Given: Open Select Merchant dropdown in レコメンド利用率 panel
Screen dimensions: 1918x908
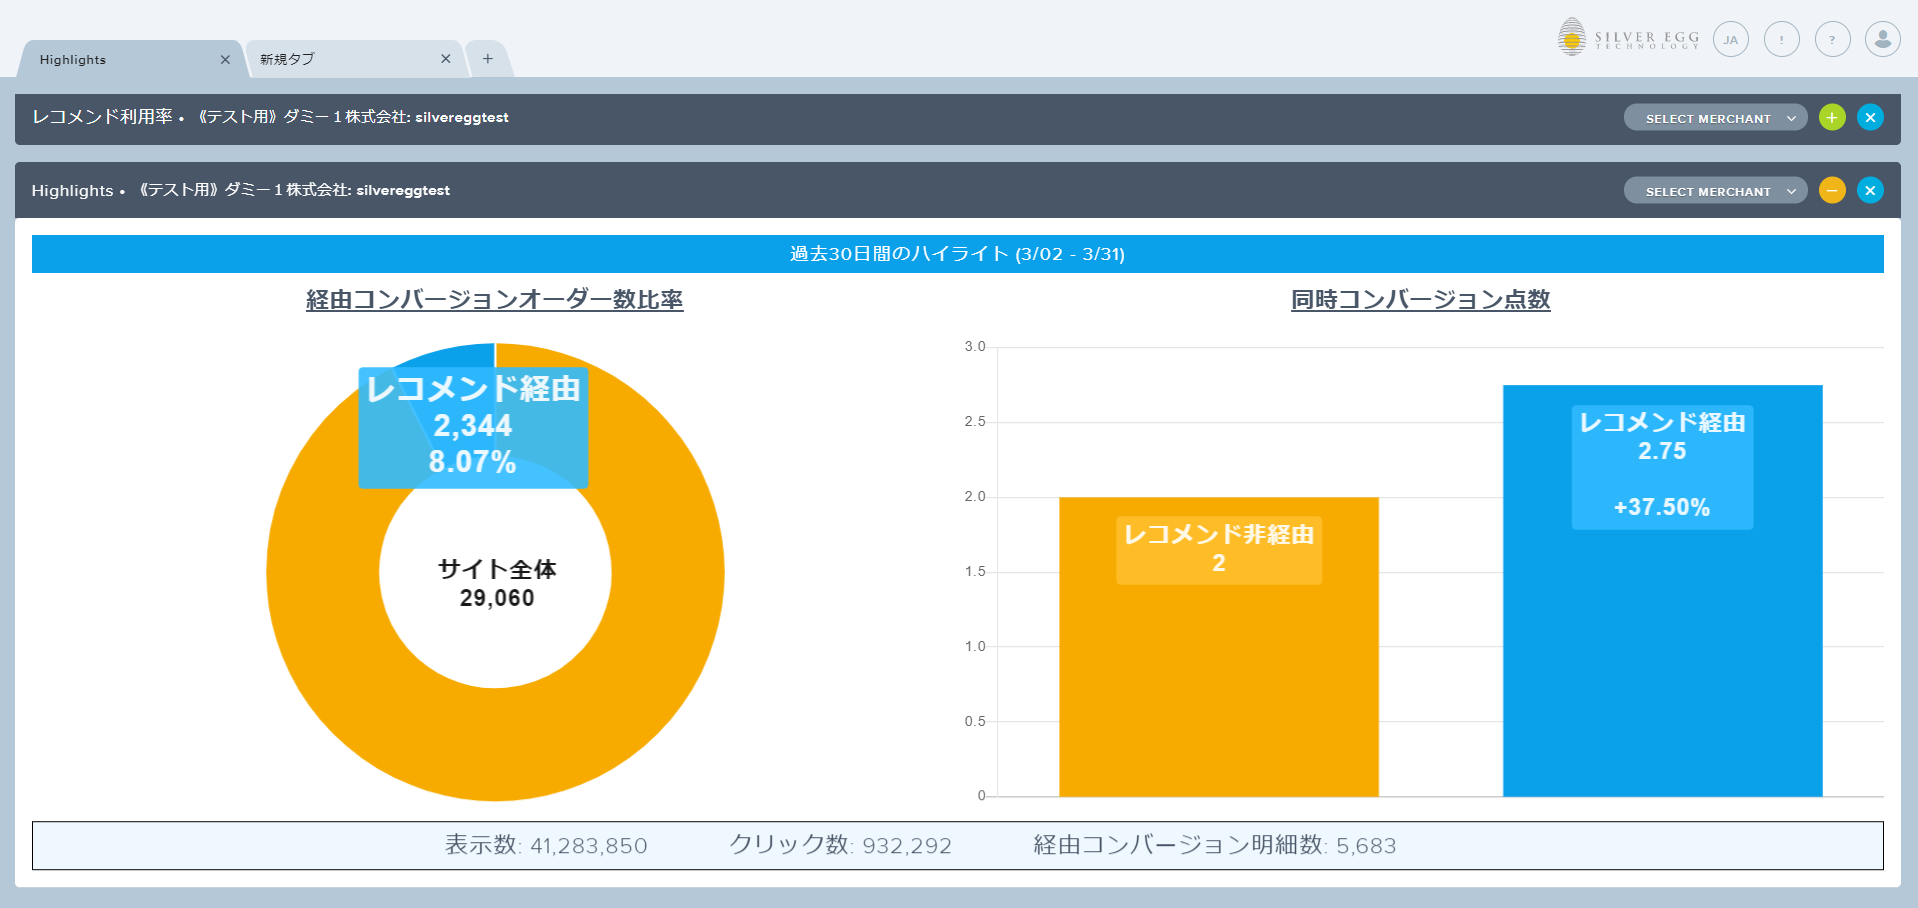Looking at the screenshot, I should (1715, 118).
